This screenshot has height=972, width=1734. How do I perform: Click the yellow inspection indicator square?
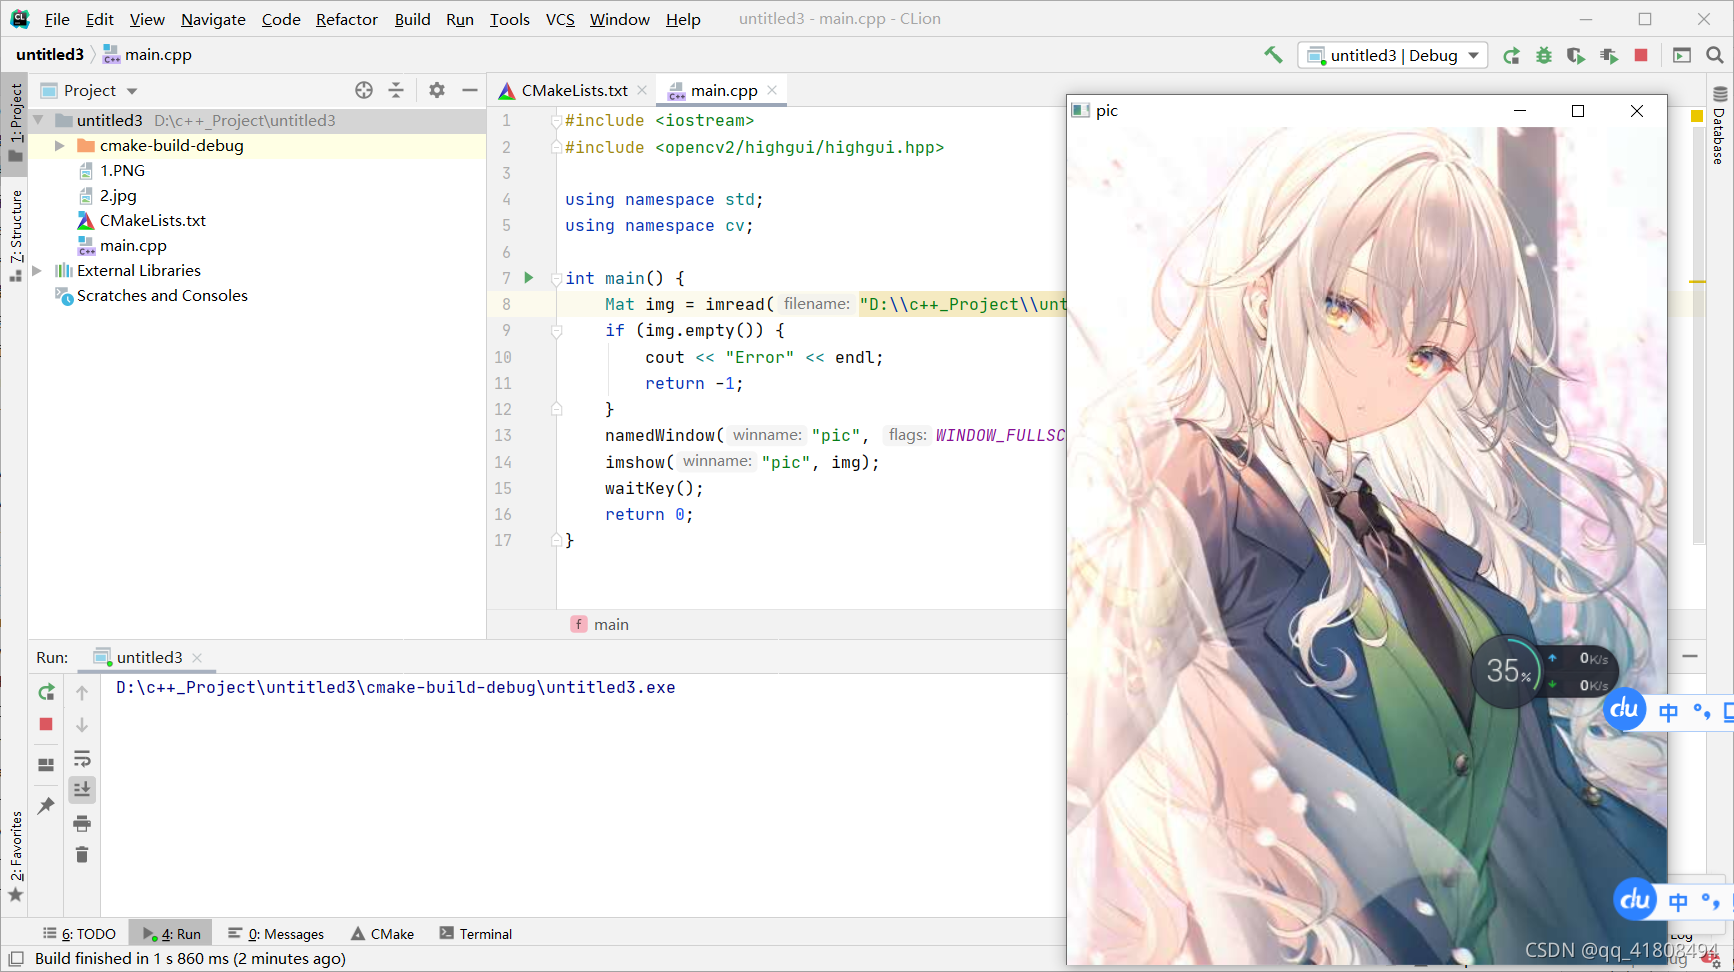click(1696, 116)
